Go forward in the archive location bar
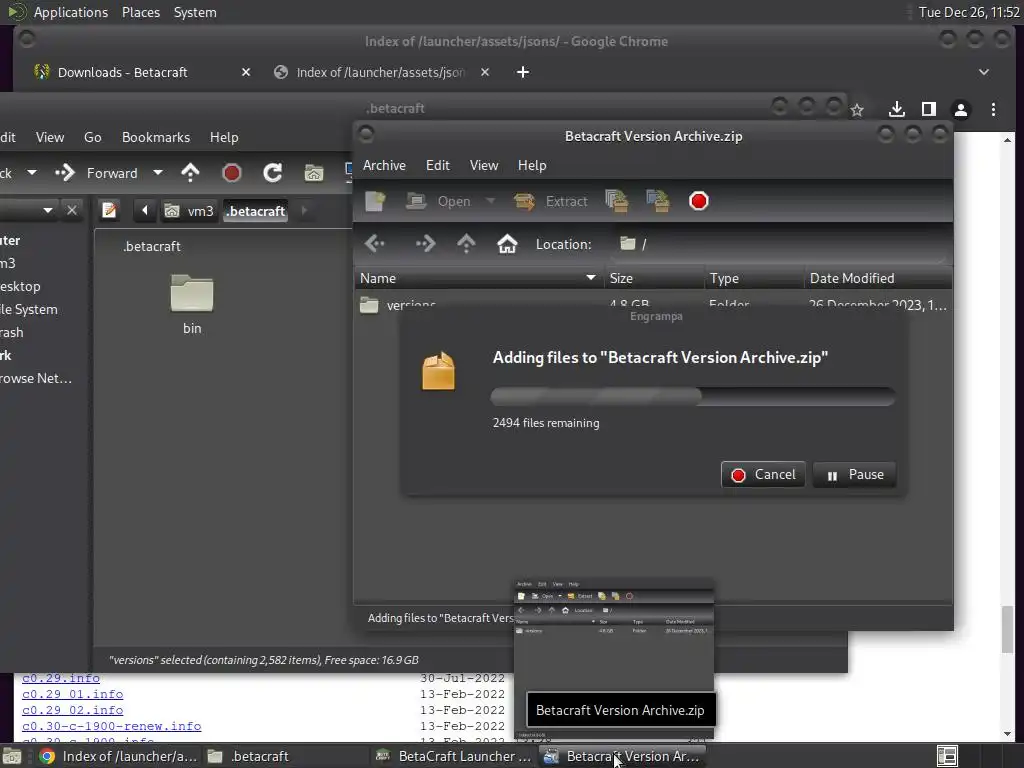 425,244
